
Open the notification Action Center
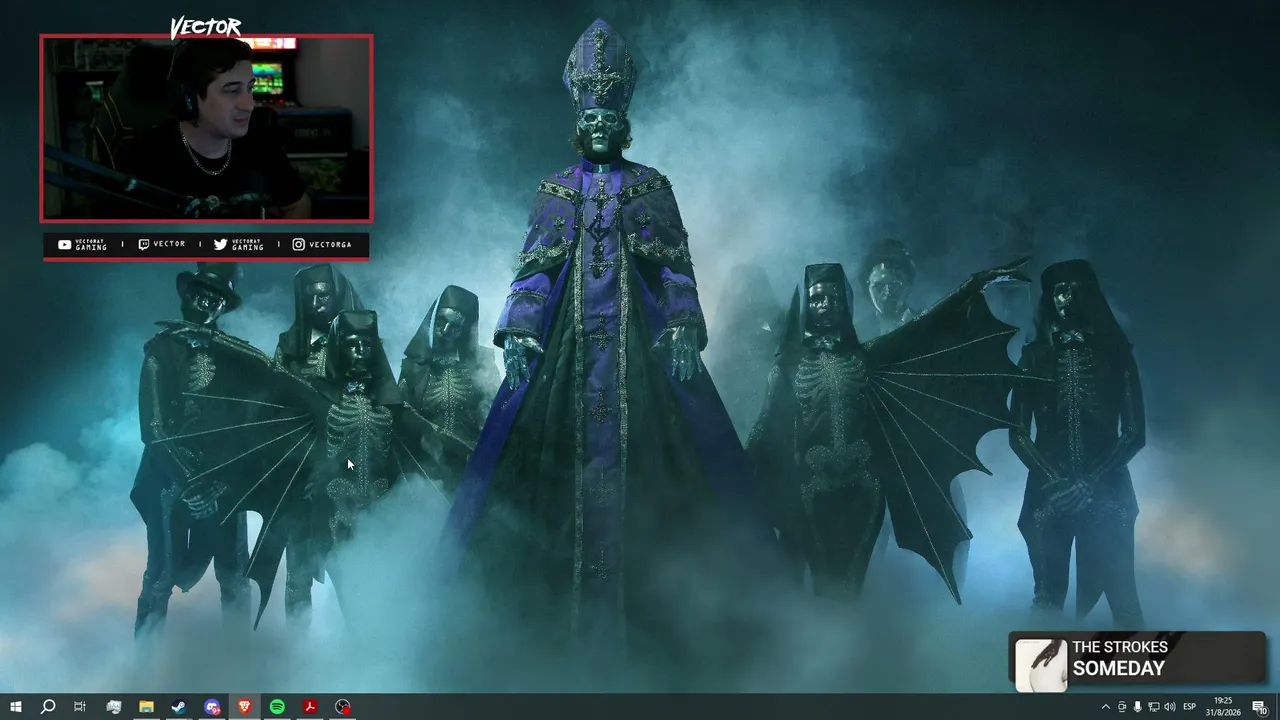[x=1260, y=707]
